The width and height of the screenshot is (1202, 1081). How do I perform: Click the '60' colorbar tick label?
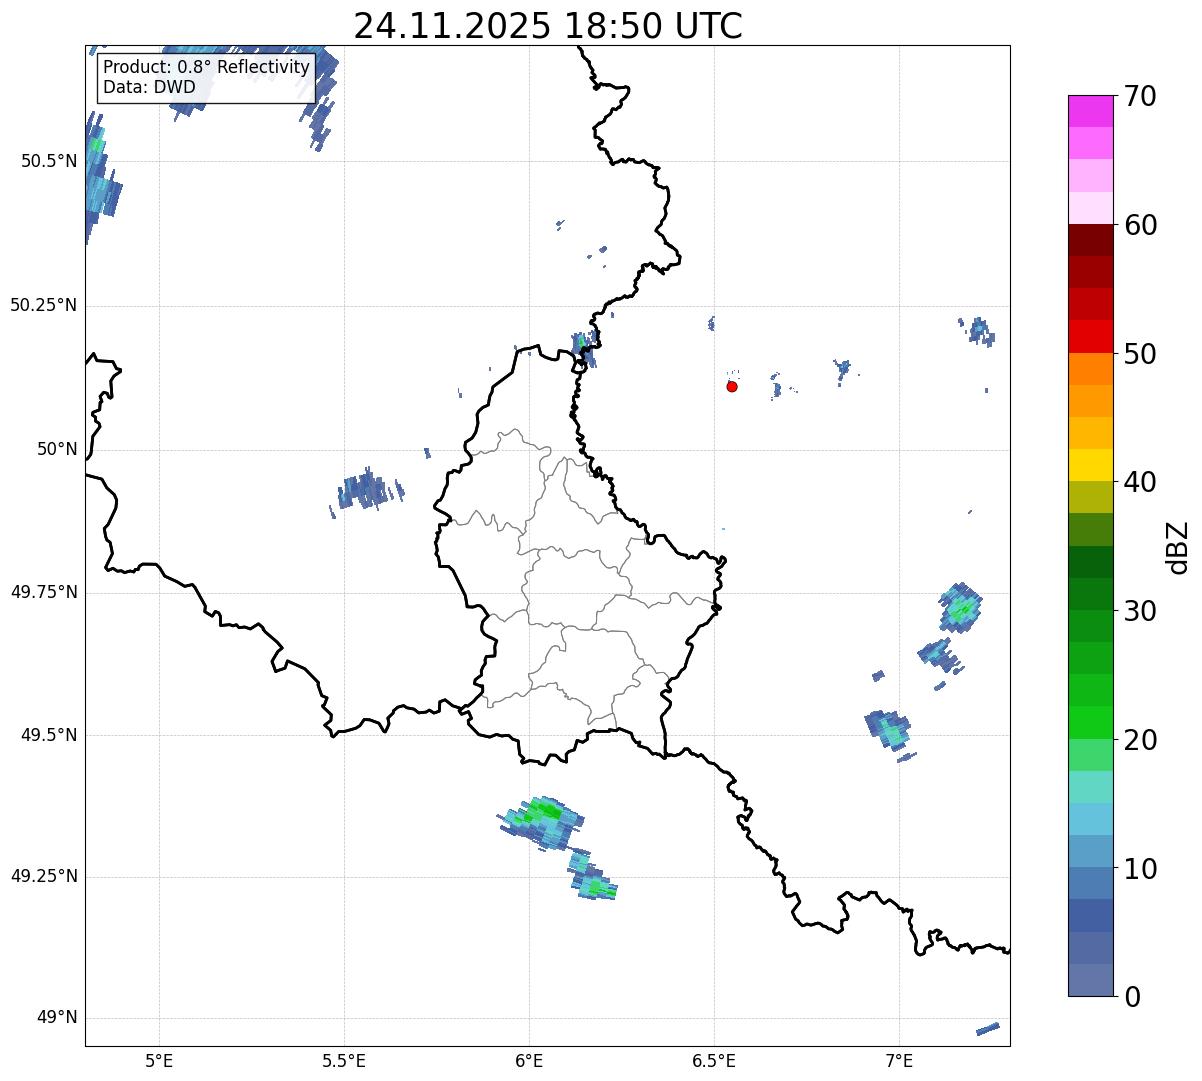(x=1140, y=226)
